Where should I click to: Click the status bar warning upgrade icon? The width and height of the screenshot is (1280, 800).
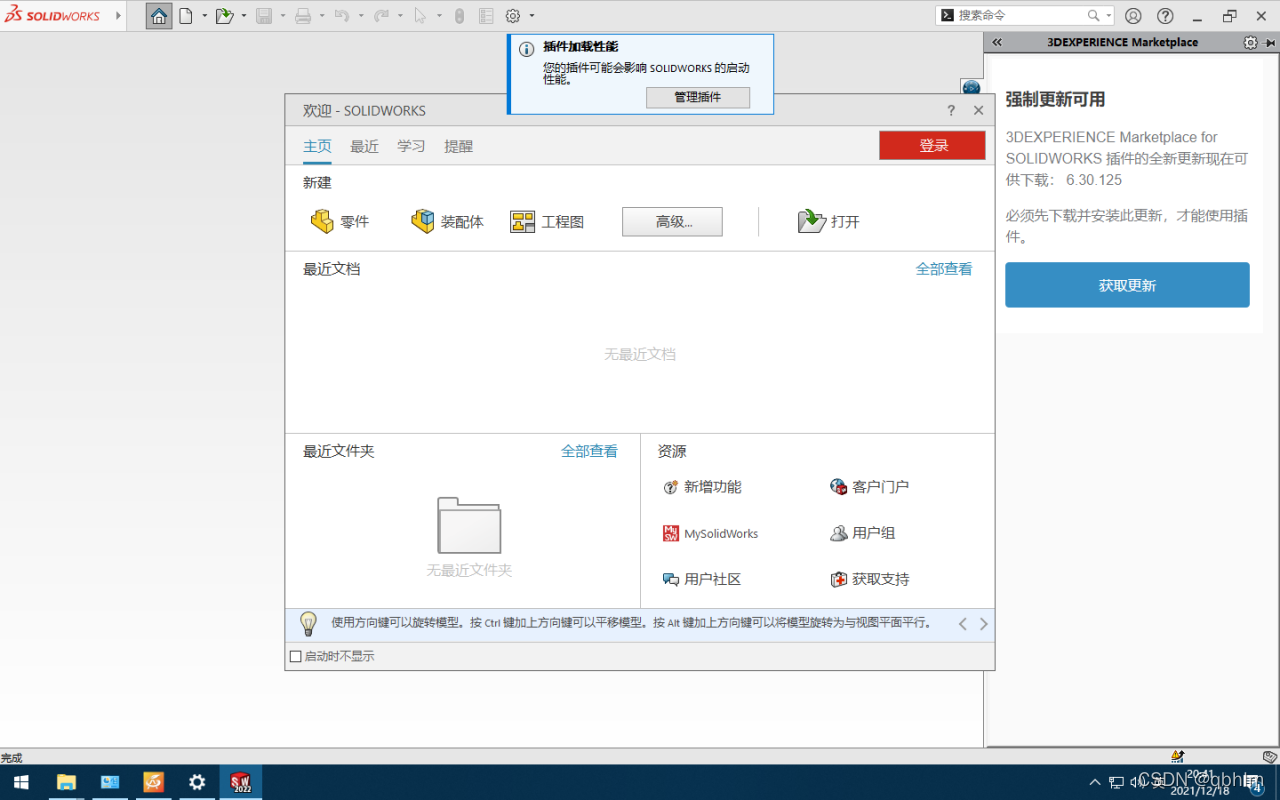pyautogui.click(x=1178, y=757)
